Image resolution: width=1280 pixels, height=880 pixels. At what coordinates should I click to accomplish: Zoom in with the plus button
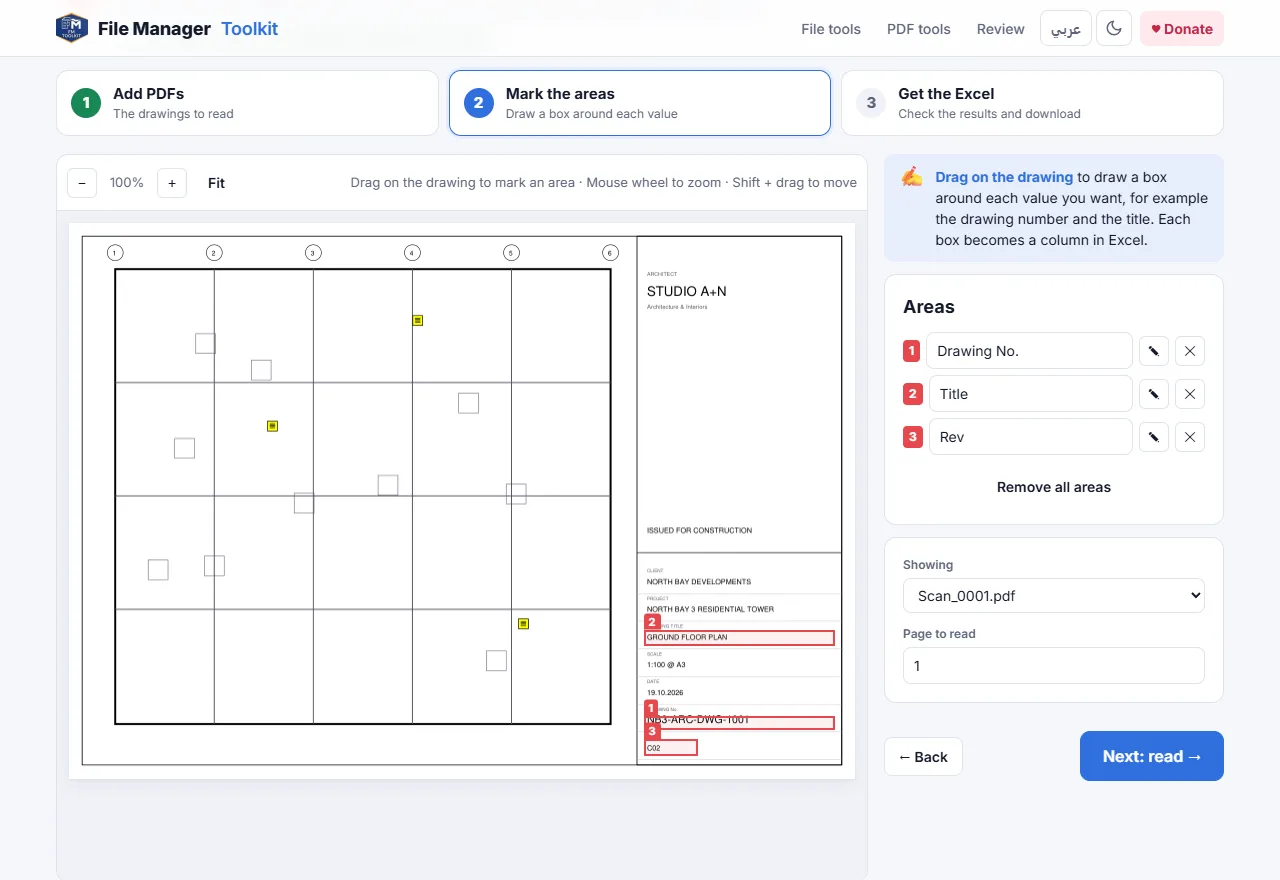(x=172, y=183)
